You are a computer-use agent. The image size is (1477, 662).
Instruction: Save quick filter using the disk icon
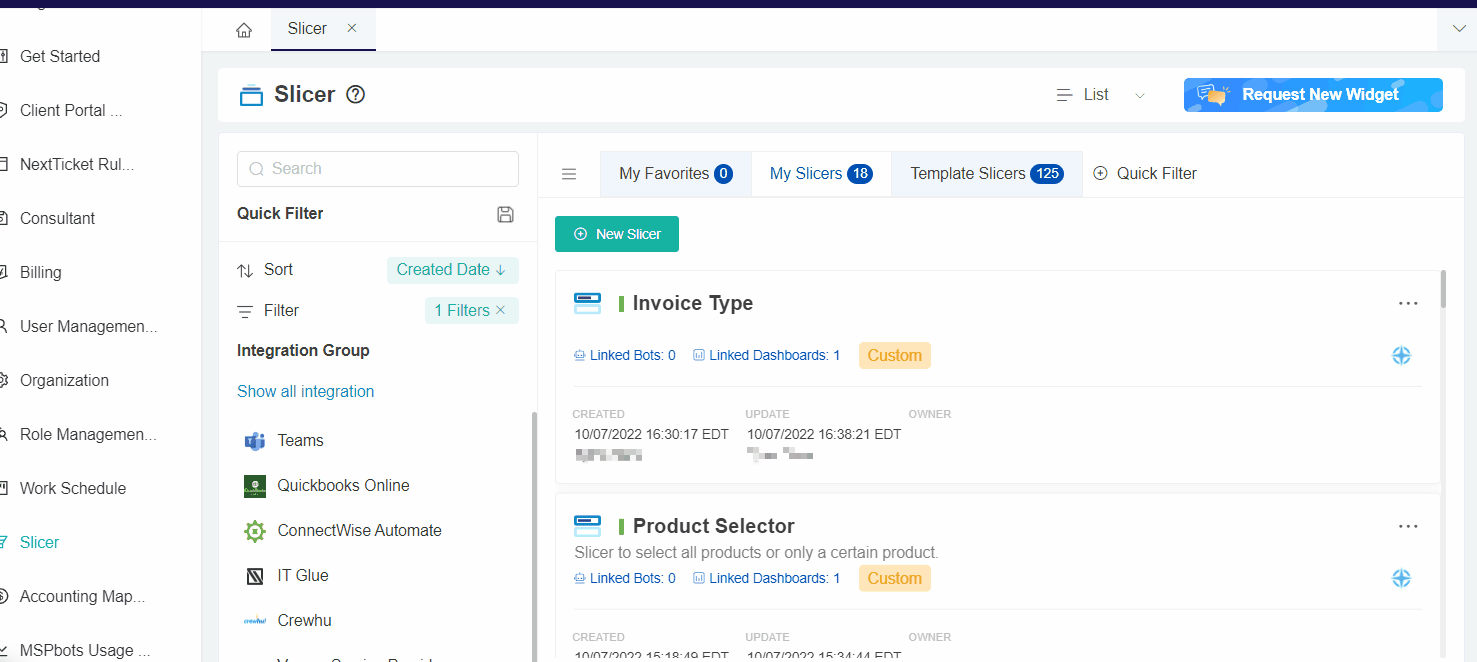click(x=505, y=214)
